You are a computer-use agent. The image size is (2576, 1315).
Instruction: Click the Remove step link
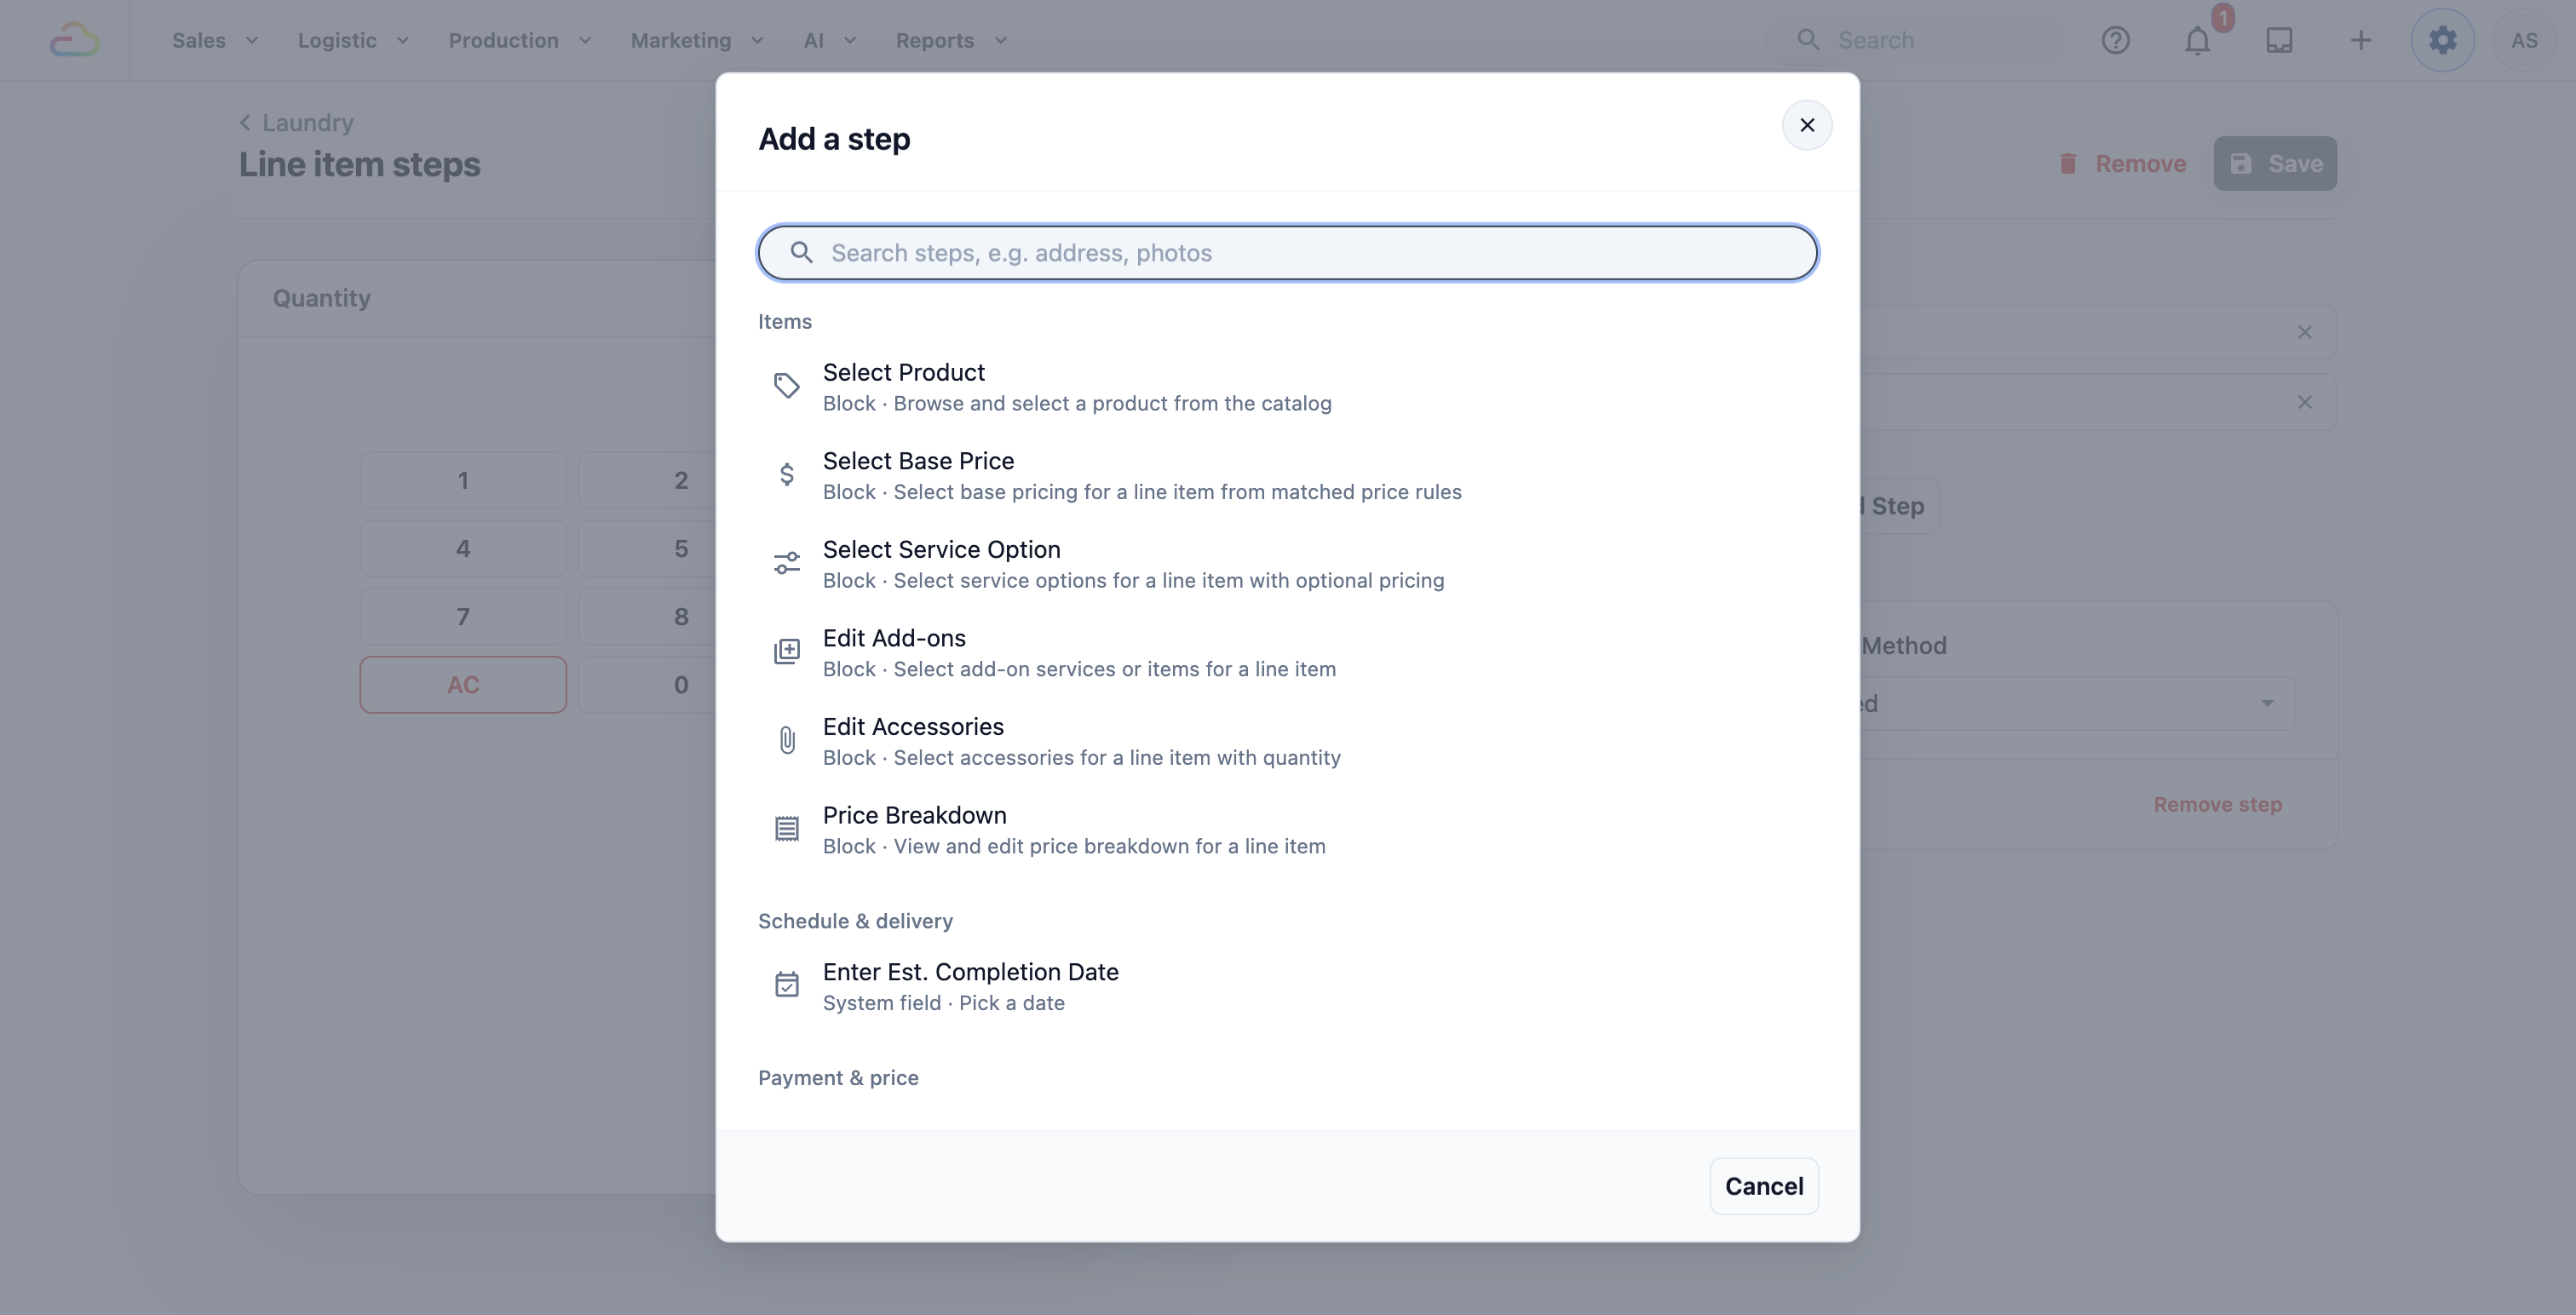click(2217, 804)
